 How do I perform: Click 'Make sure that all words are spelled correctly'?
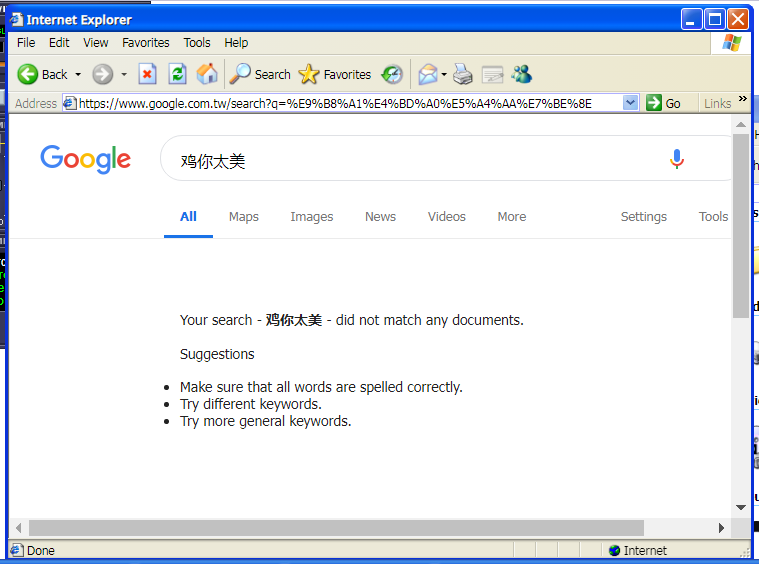point(321,387)
